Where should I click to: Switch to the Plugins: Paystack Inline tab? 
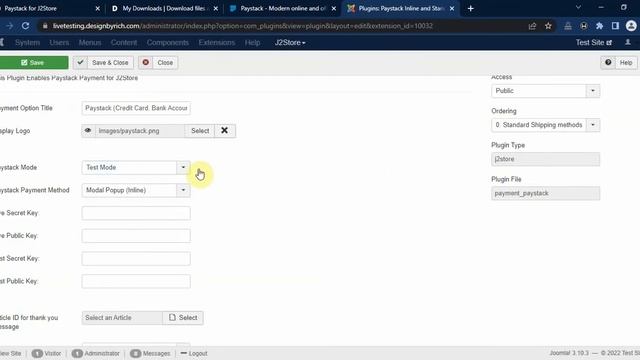(400, 8)
